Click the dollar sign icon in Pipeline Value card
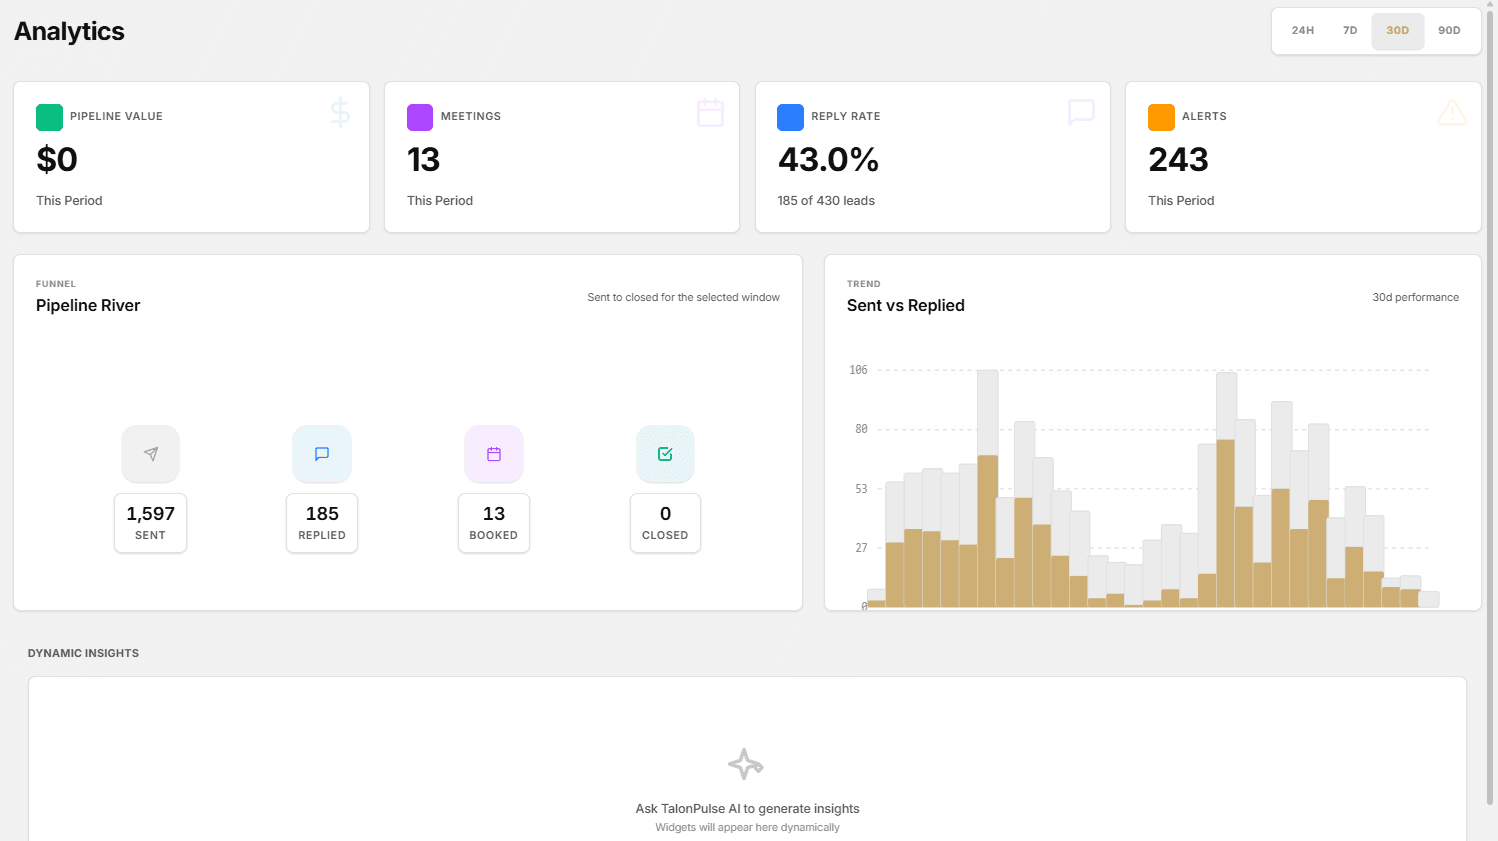 340,112
